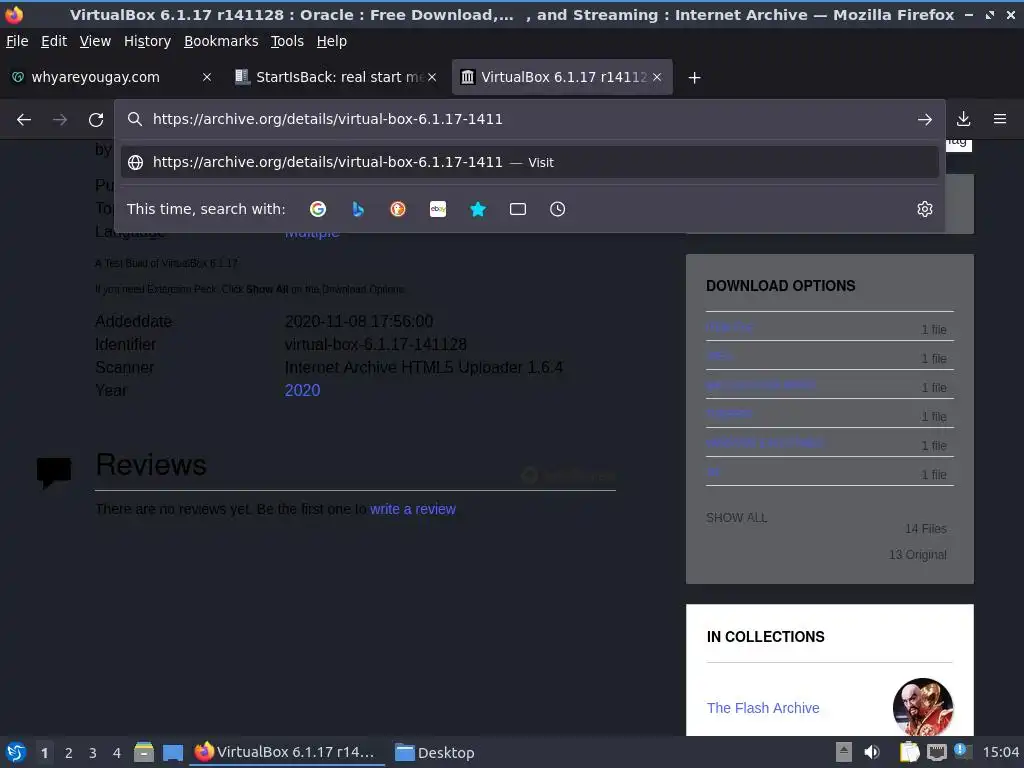Open the Tools menu
Viewport: 1024px width, 768px height.
click(x=287, y=41)
